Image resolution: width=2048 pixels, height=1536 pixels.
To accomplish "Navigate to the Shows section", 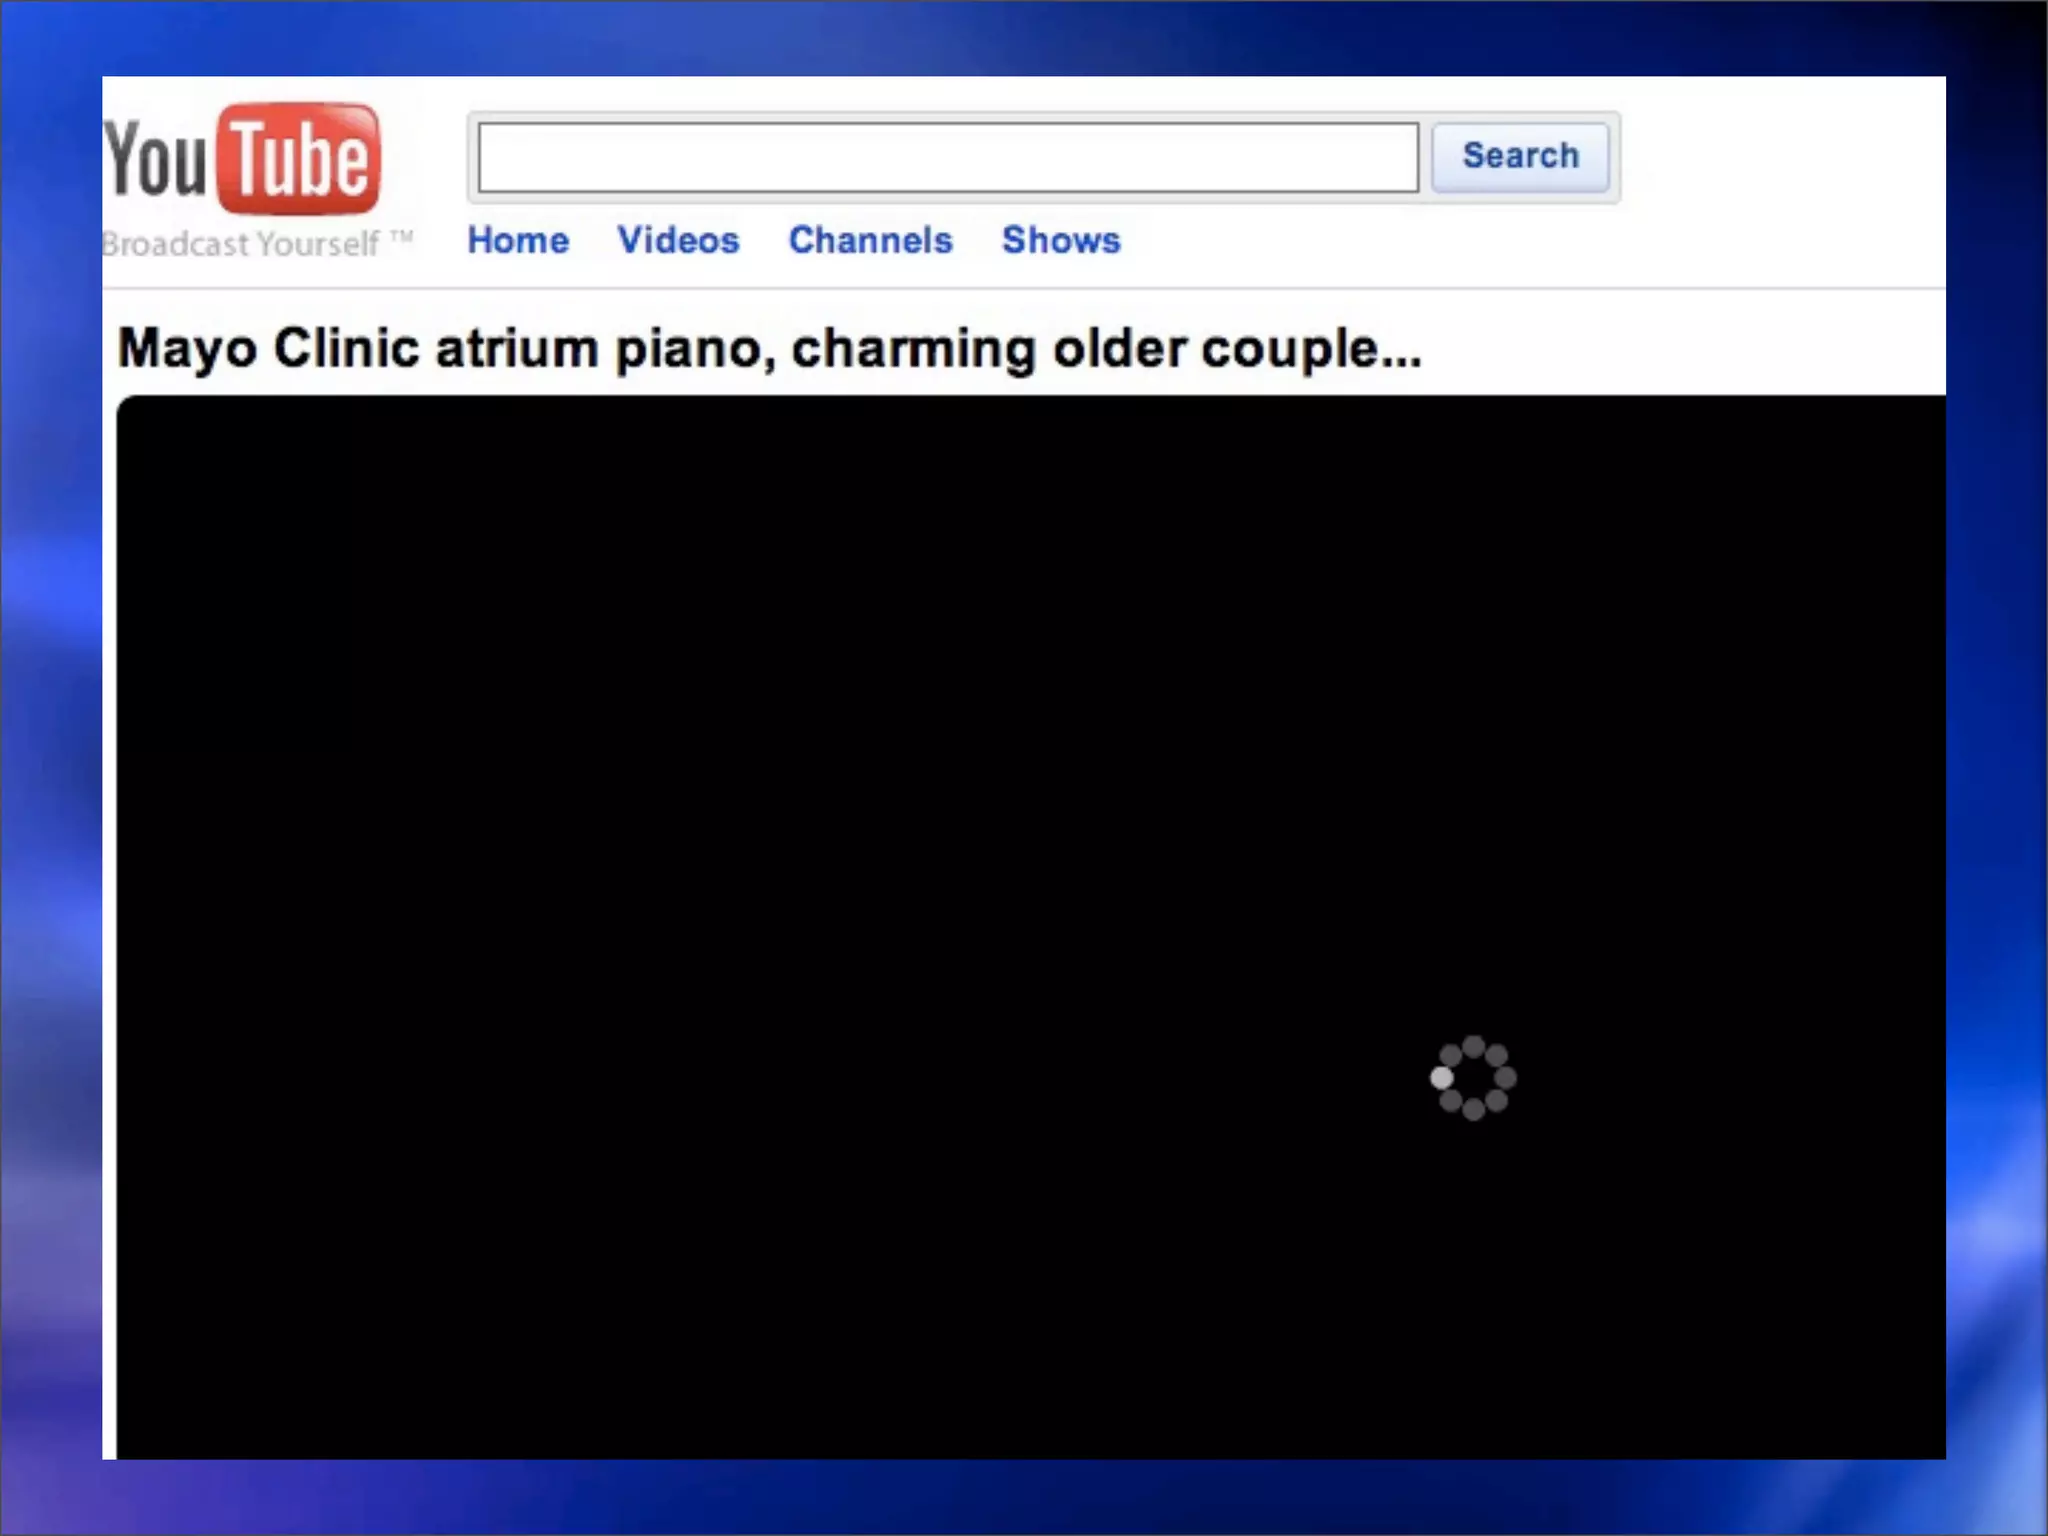I will (1061, 240).
